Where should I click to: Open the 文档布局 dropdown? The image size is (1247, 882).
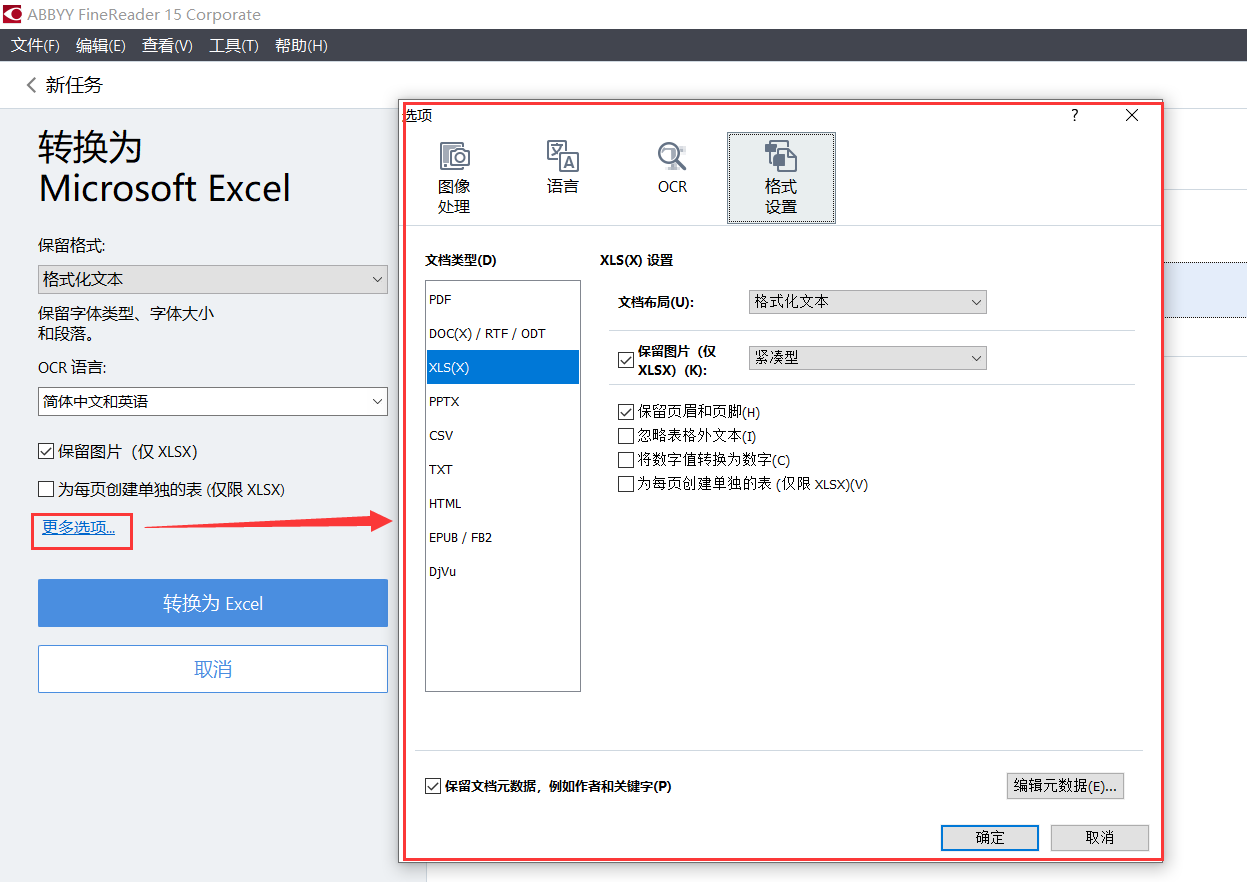click(x=866, y=301)
